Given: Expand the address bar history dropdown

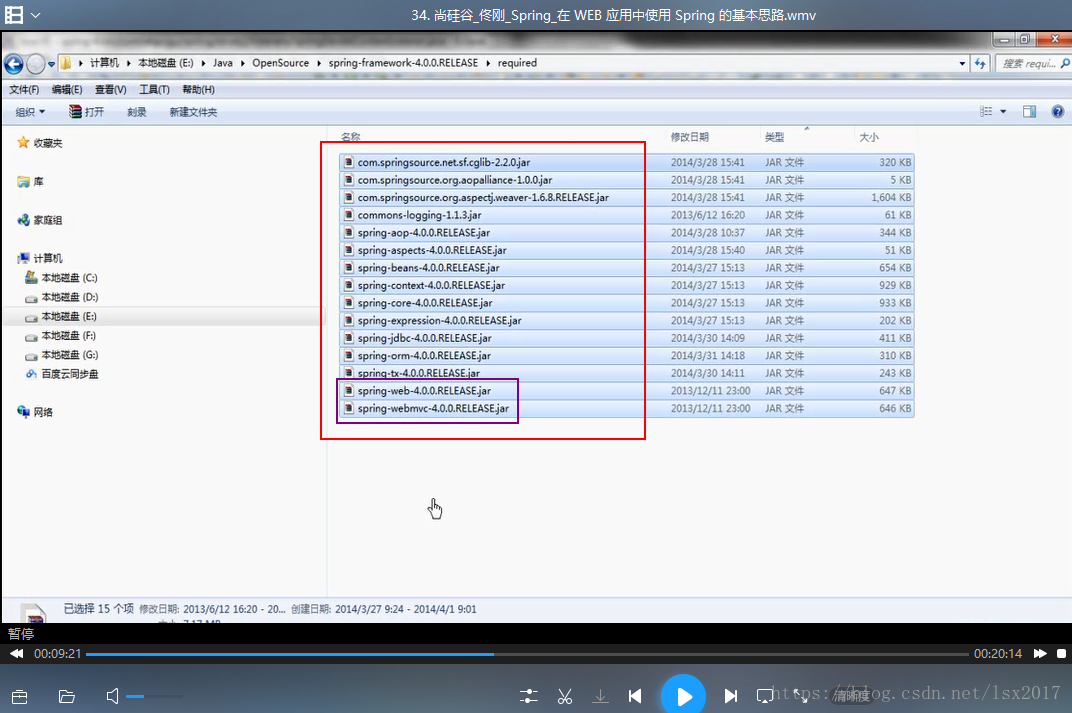Looking at the screenshot, I should click(x=962, y=64).
